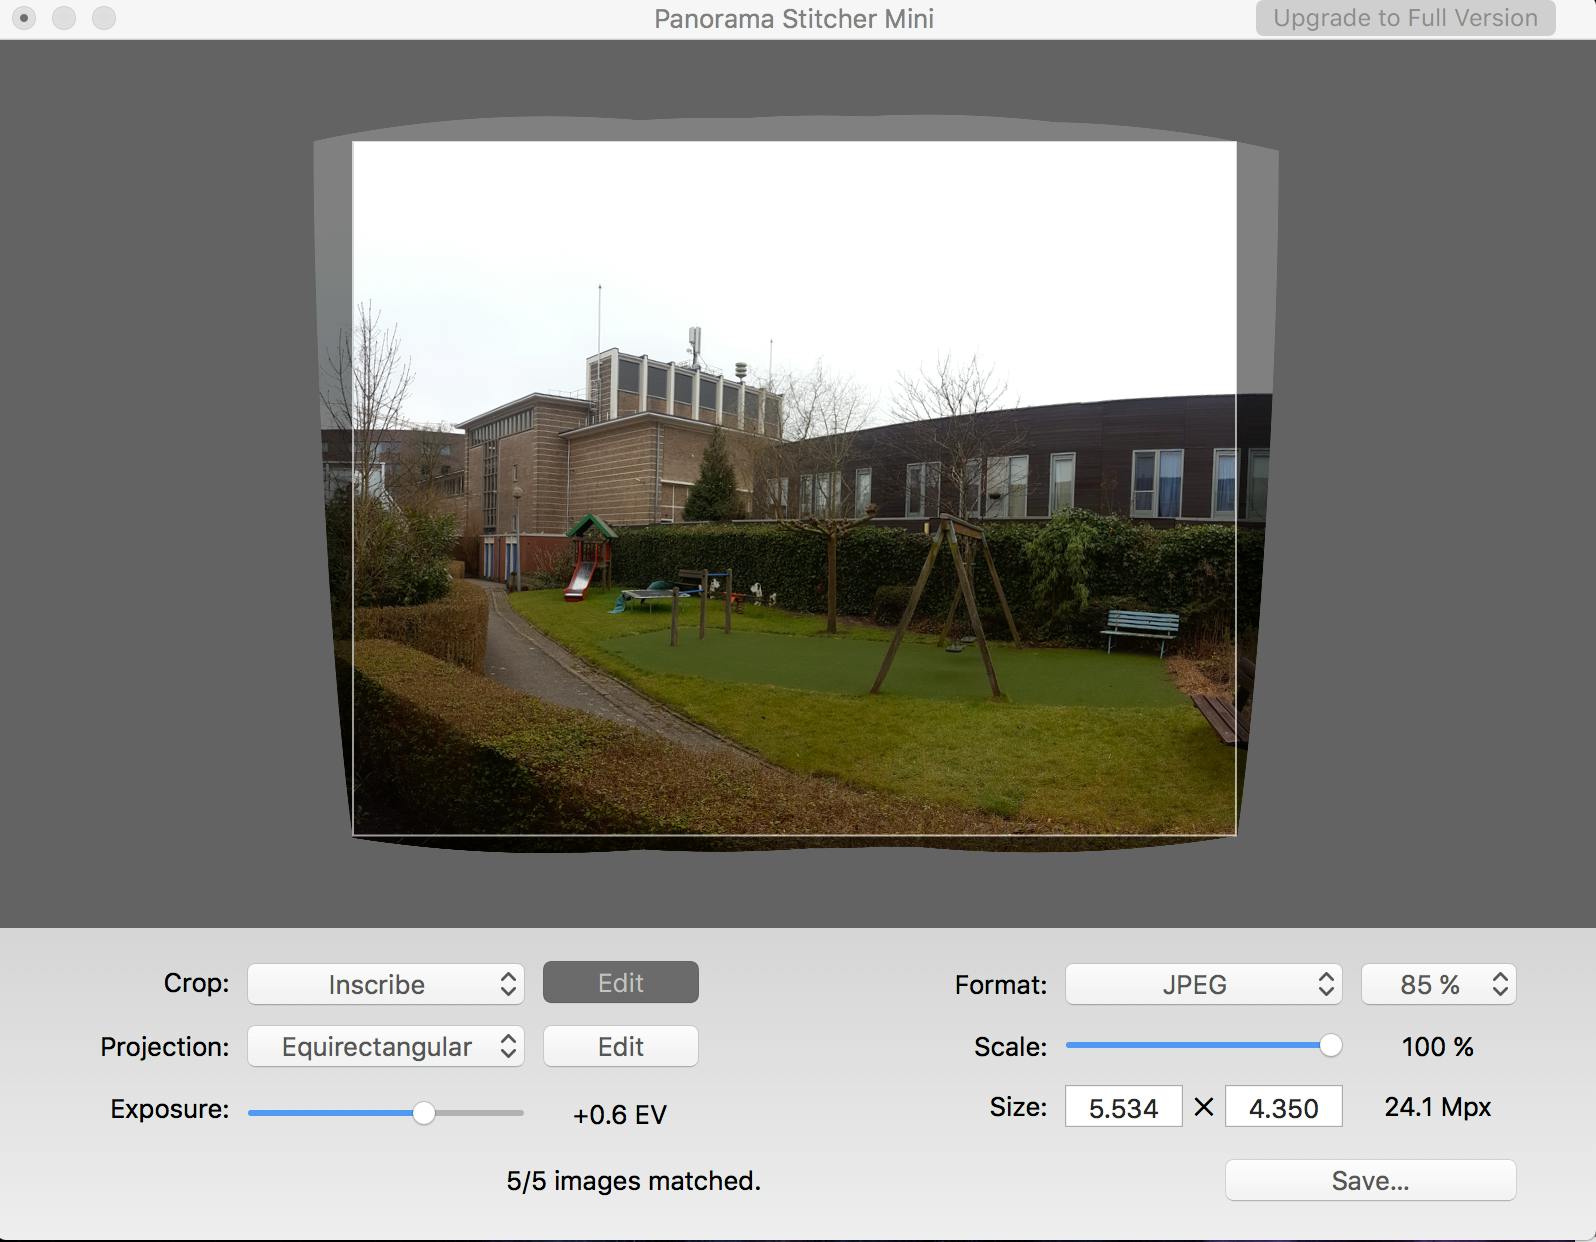The height and width of the screenshot is (1242, 1596).
Task: Open the Crop mode dropdown set to Inscribe
Action: pyautogui.click(x=386, y=984)
